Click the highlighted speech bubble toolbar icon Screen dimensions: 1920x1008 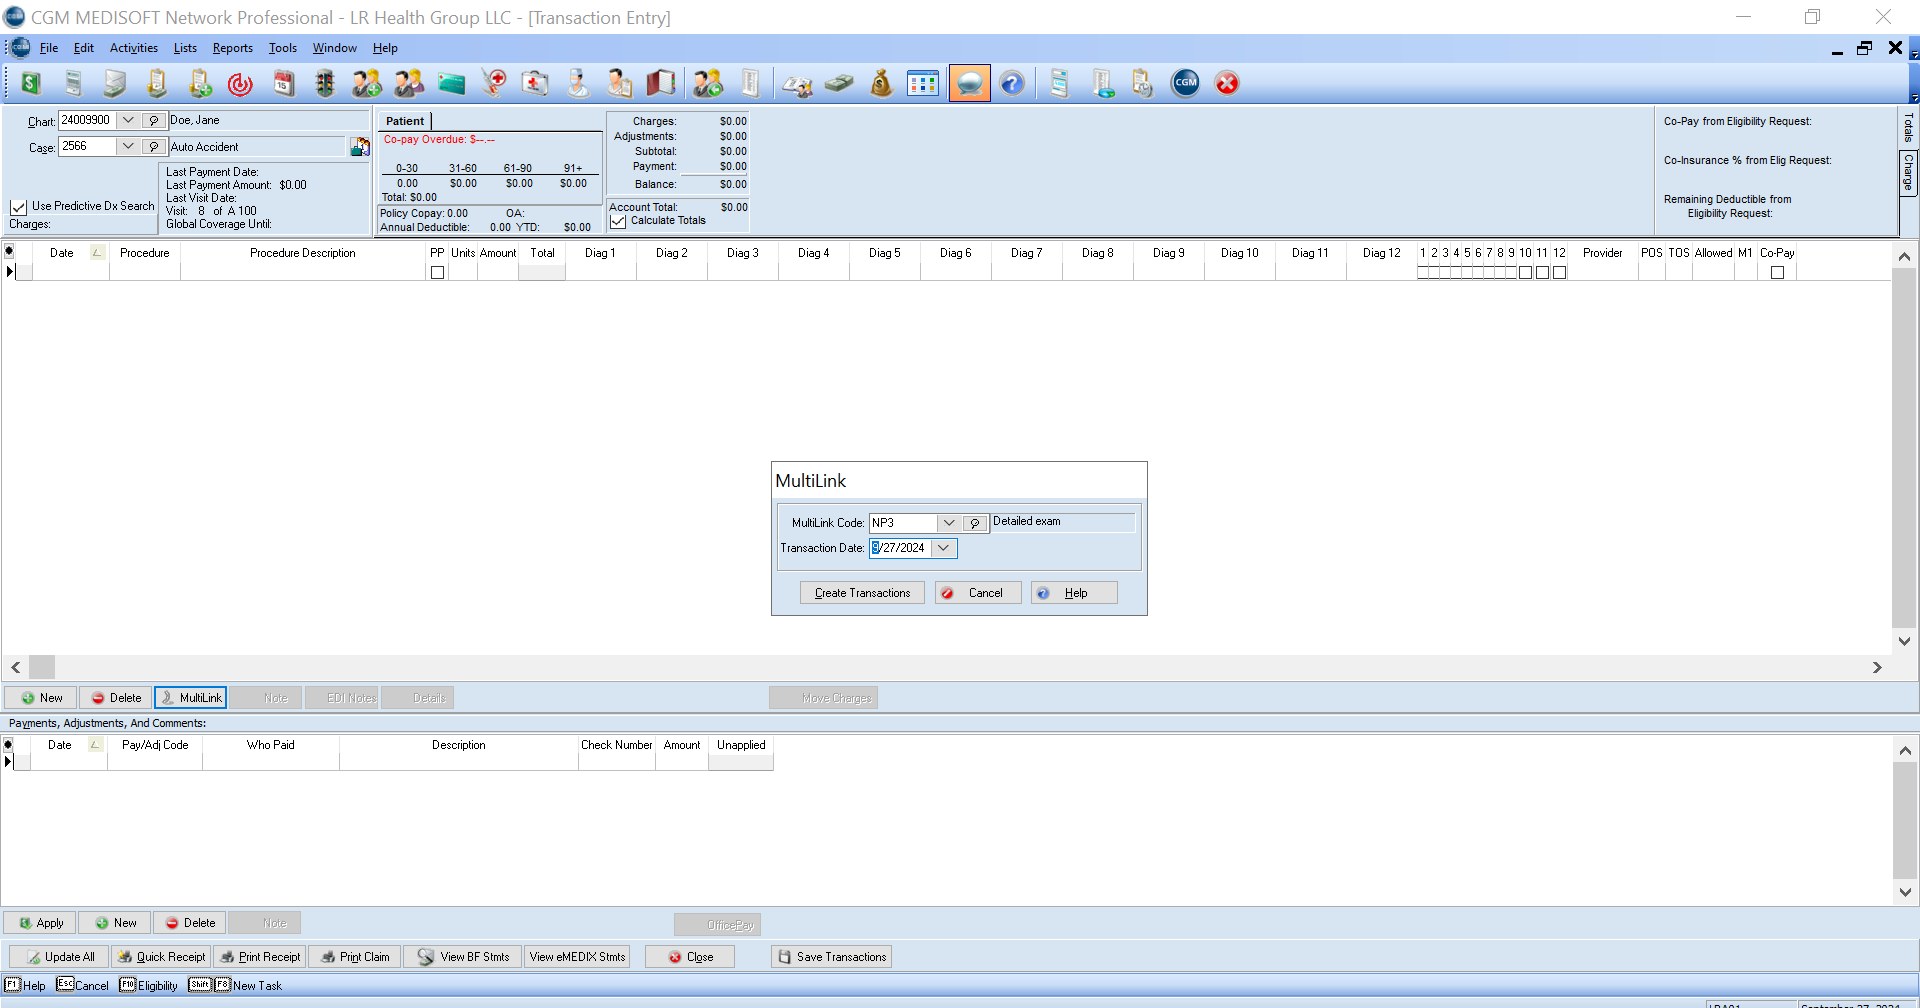point(969,84)
